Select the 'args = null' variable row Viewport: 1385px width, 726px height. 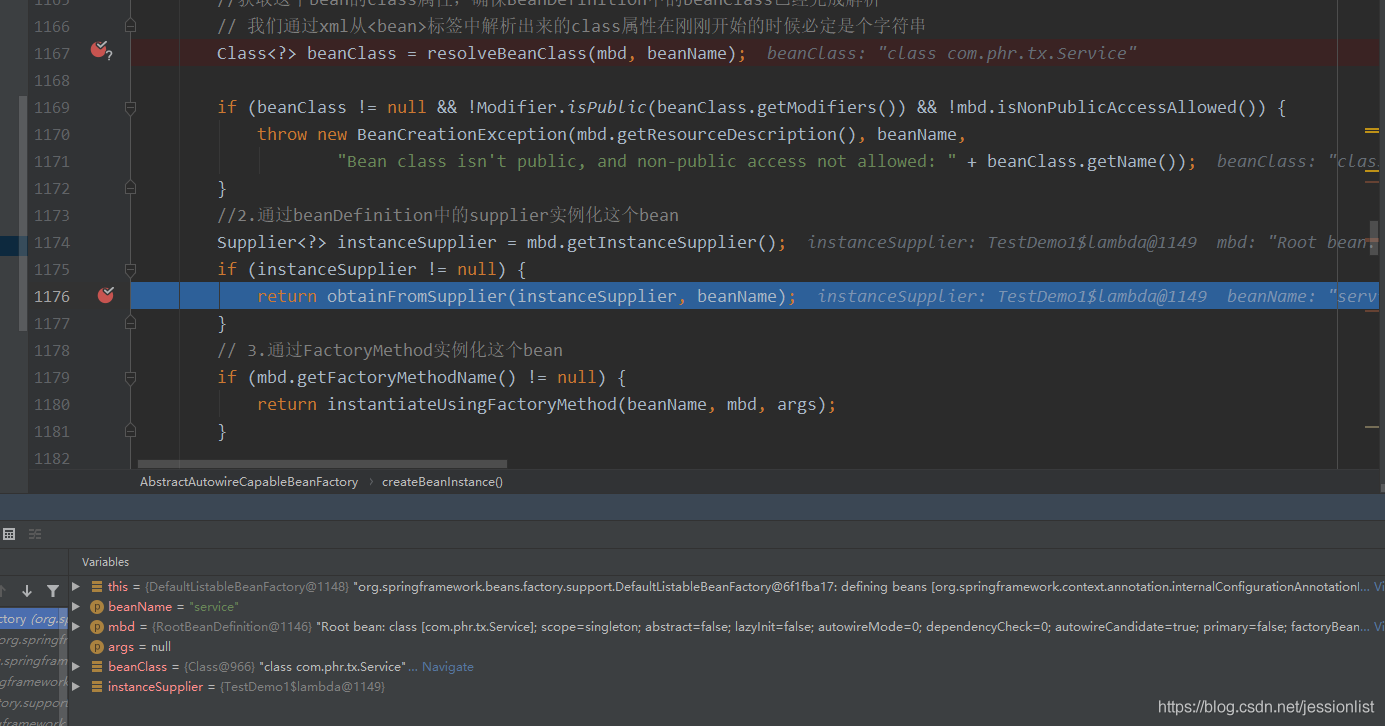tap(727, 647)
